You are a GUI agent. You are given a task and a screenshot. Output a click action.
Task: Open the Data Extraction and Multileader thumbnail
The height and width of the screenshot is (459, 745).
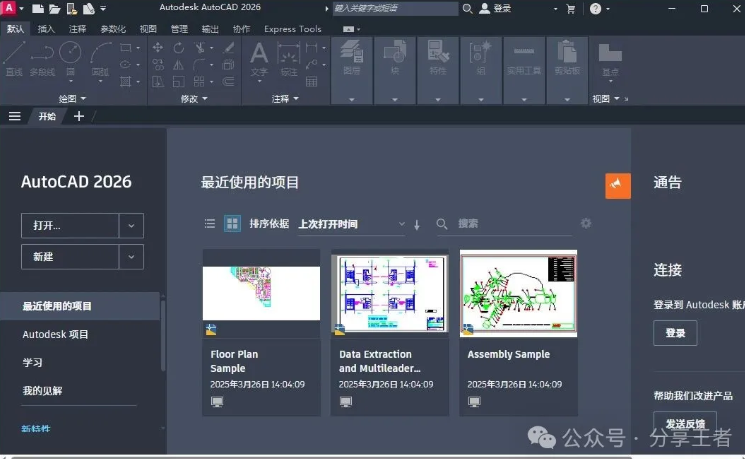[x=390, y=293]
